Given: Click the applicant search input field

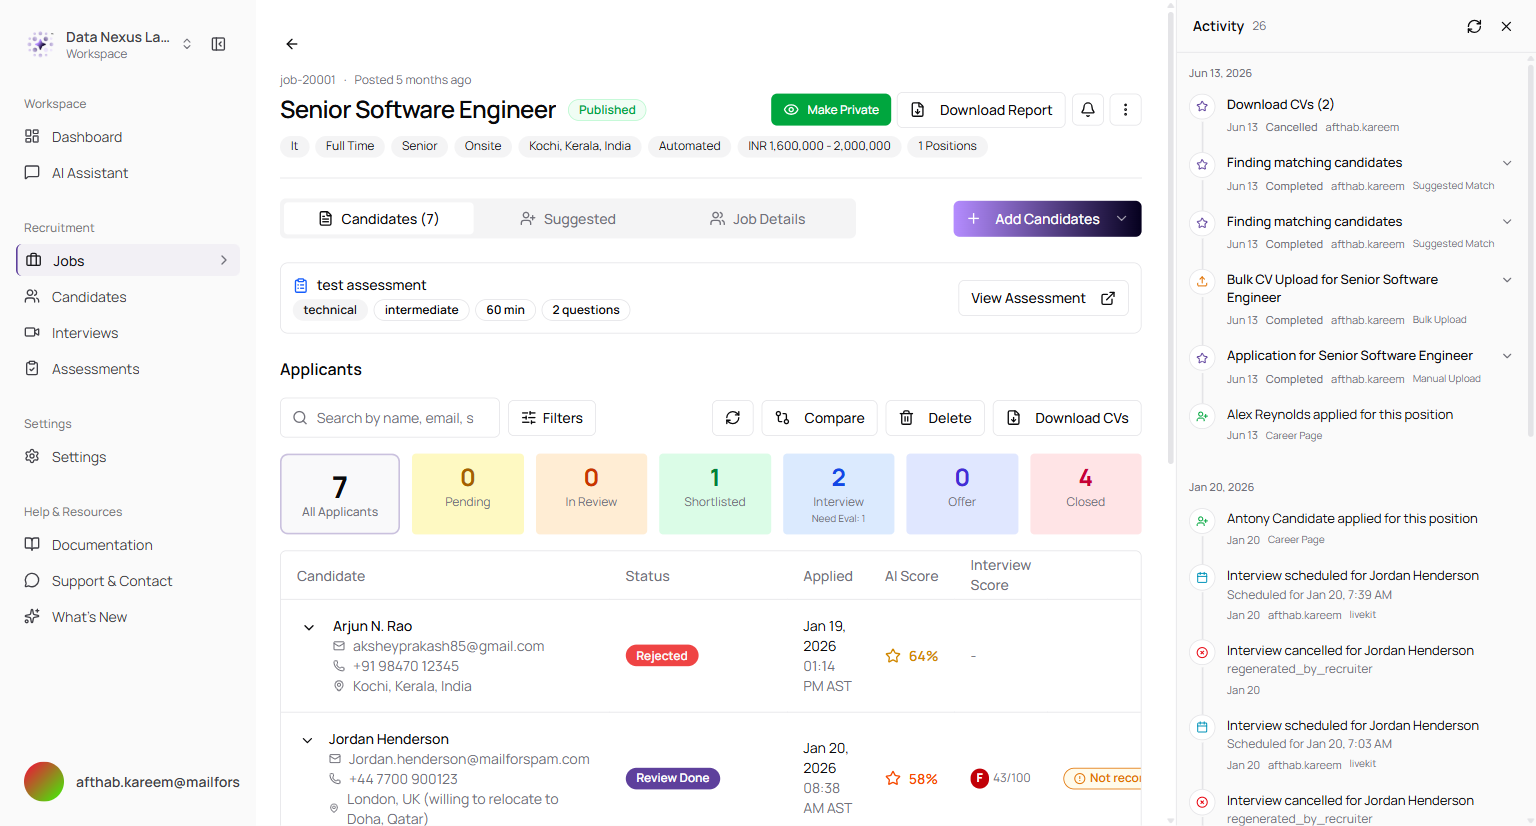Looking at the screenshot, I should click(390, 418).
